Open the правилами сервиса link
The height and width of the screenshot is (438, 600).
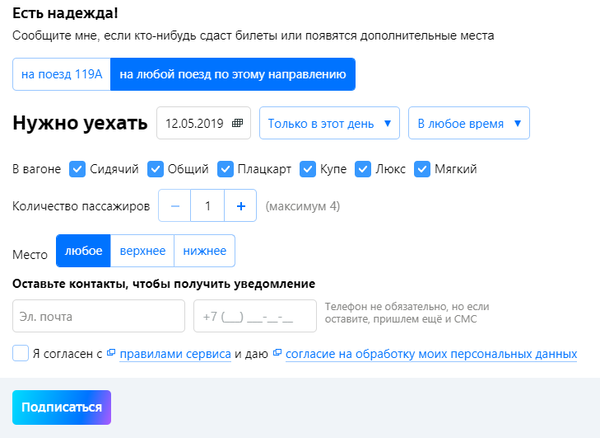pos(175,354)
